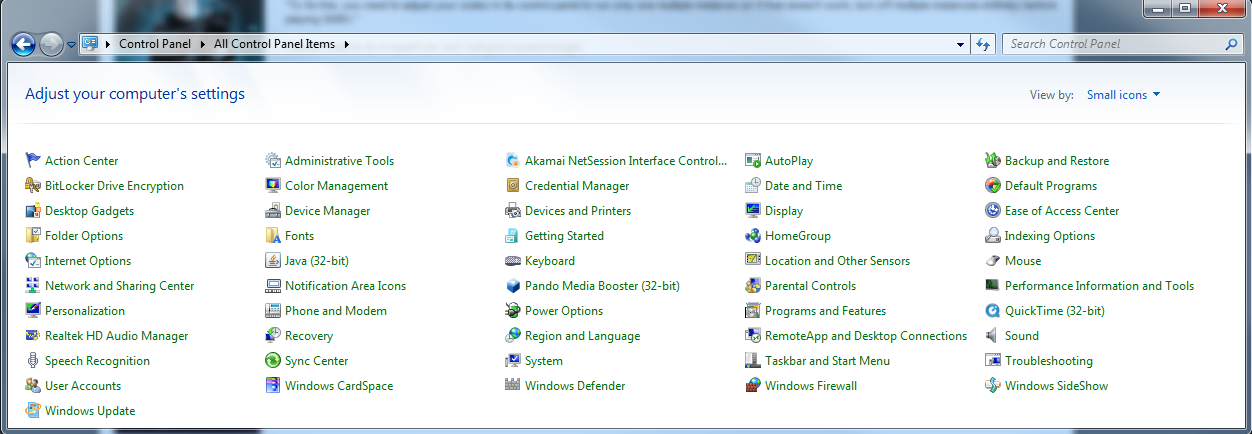Click the Sync Center icon
Image resolution: width=1252 pixels, height=434 pixels.
[x=273, y=361]
